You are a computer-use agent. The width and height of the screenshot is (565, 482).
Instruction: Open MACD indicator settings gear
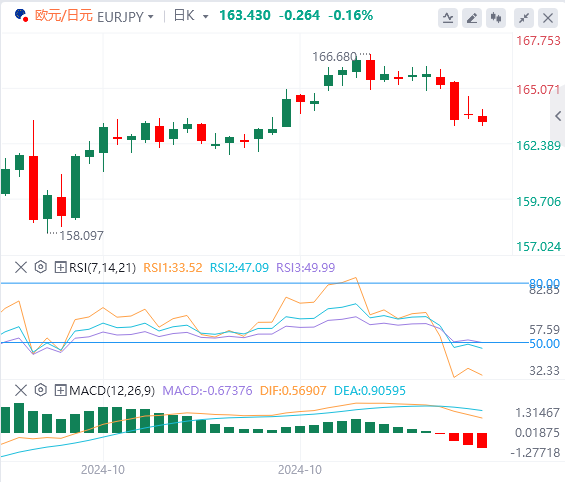pos(41,390)
